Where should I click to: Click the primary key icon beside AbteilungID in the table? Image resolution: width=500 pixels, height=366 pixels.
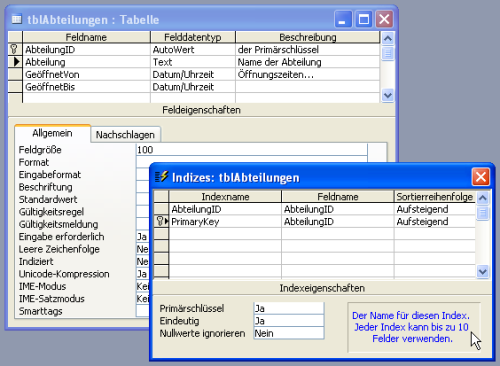[14, 49]
